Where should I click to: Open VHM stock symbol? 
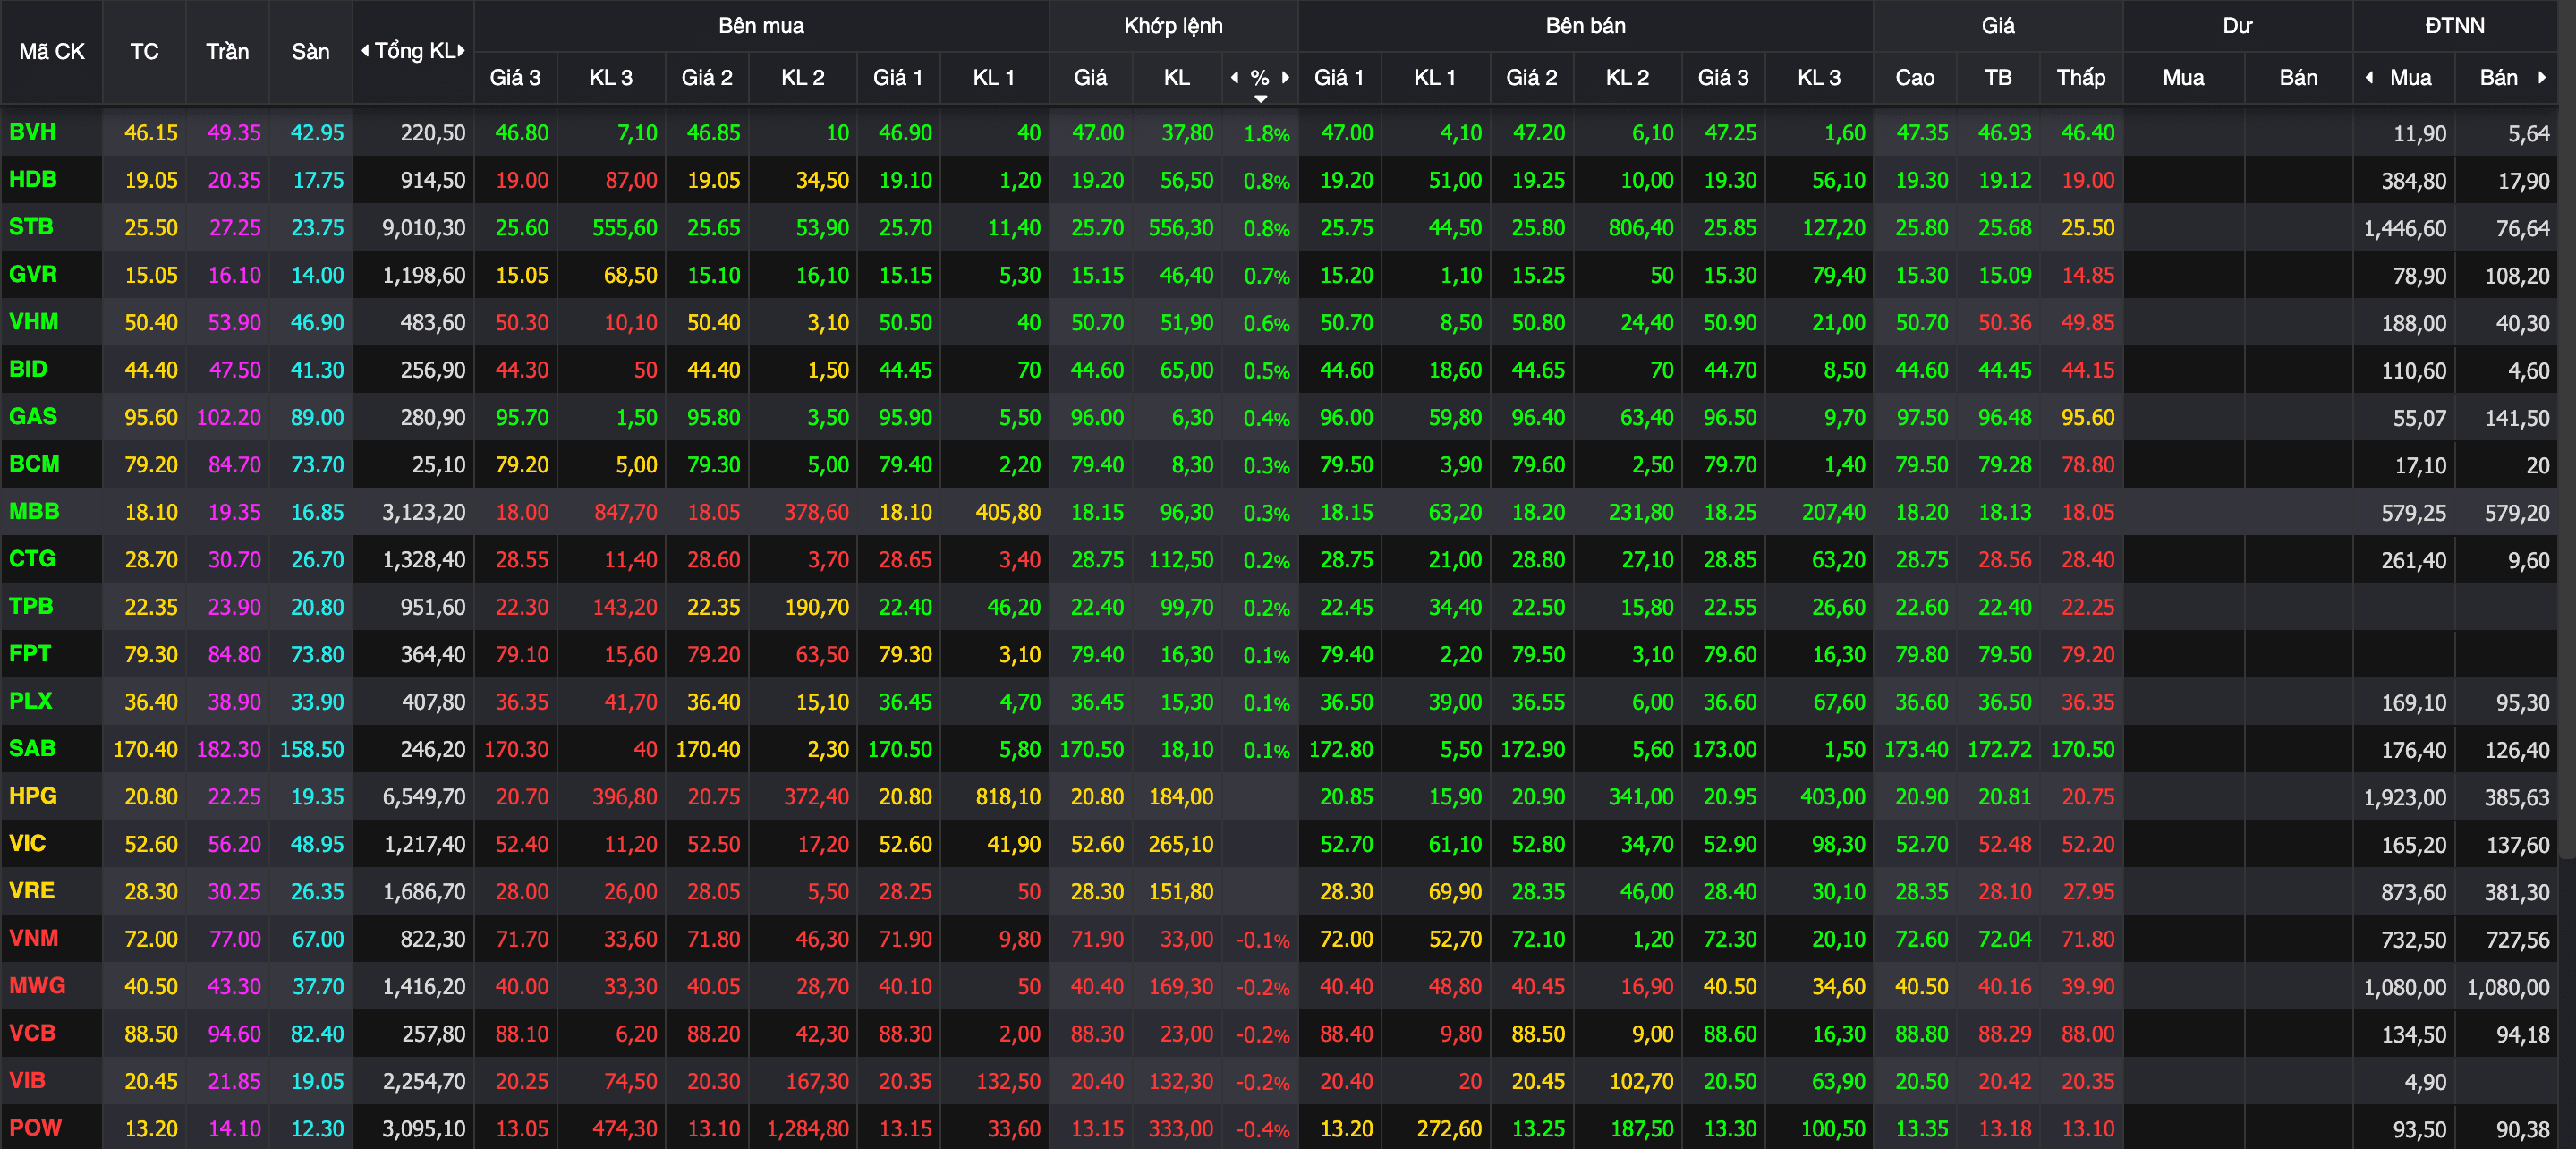tap(34, 322)
